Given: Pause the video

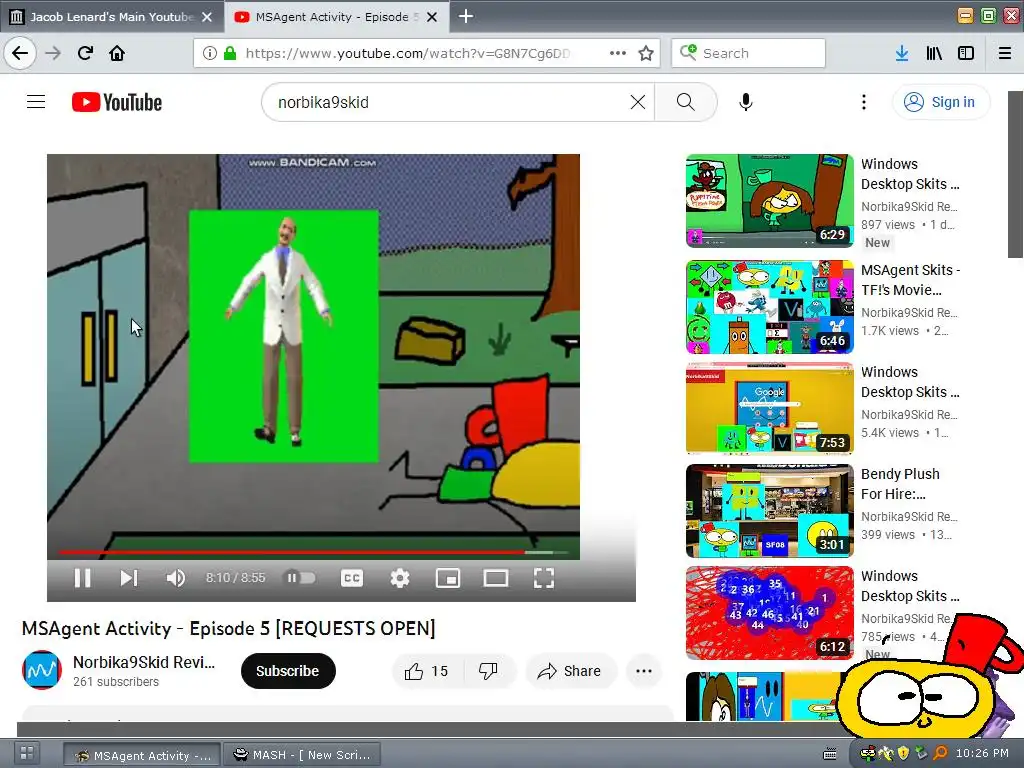Looking at the screenshot, I should 82,578.
